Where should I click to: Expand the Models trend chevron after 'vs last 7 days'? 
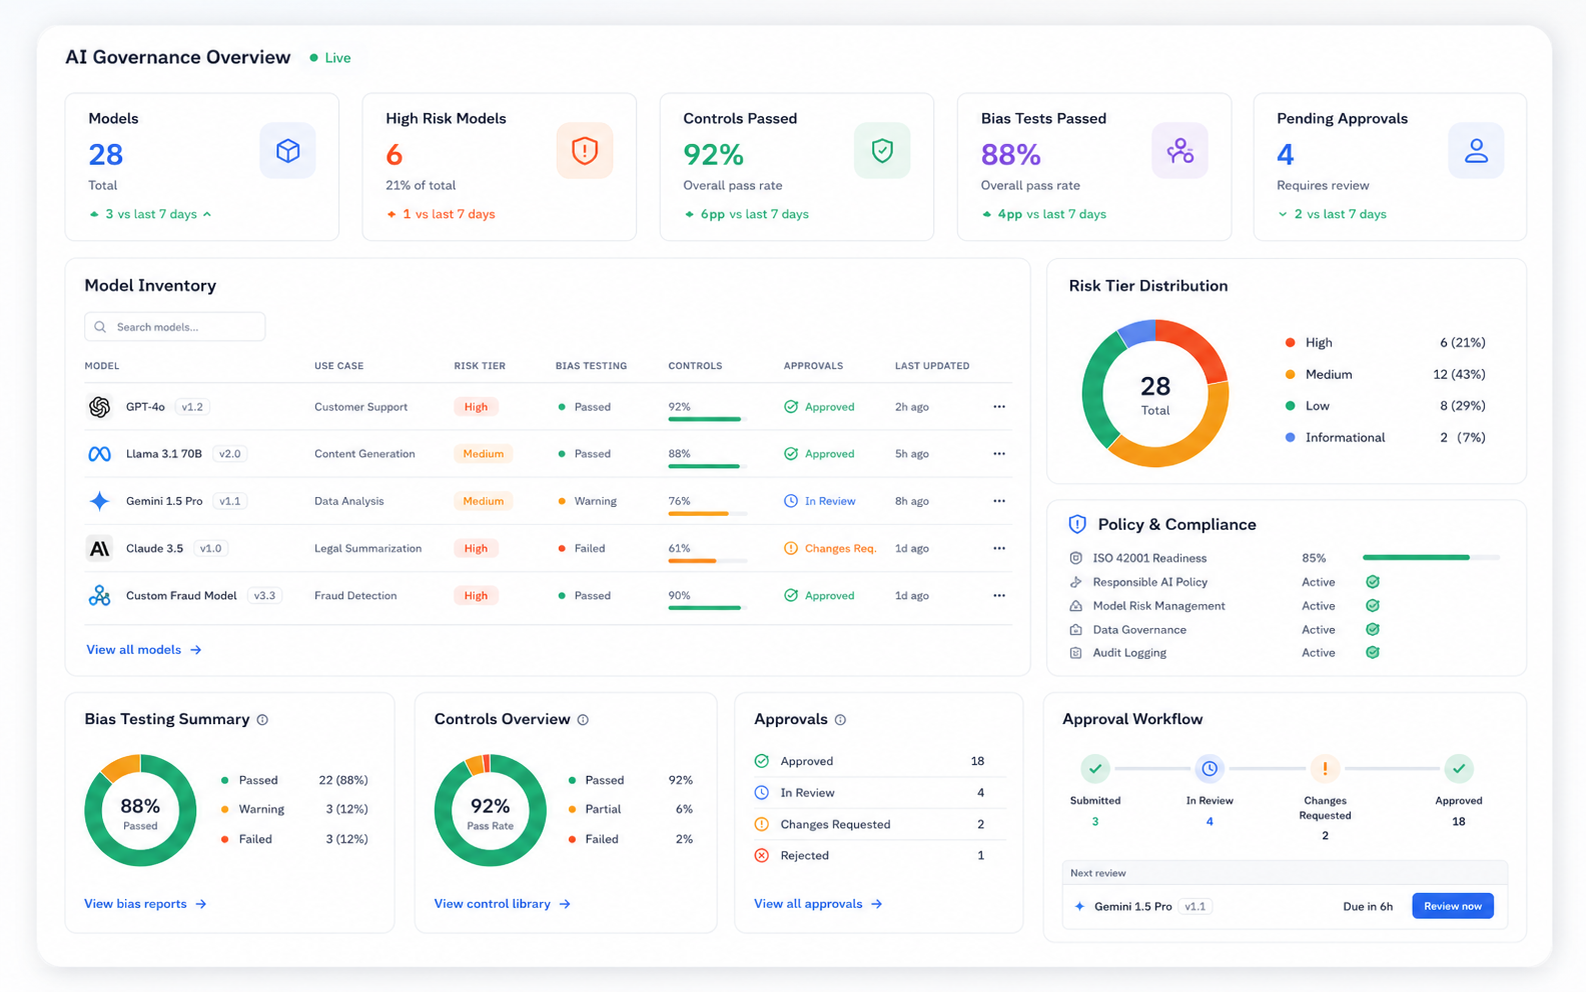(207, 214)
